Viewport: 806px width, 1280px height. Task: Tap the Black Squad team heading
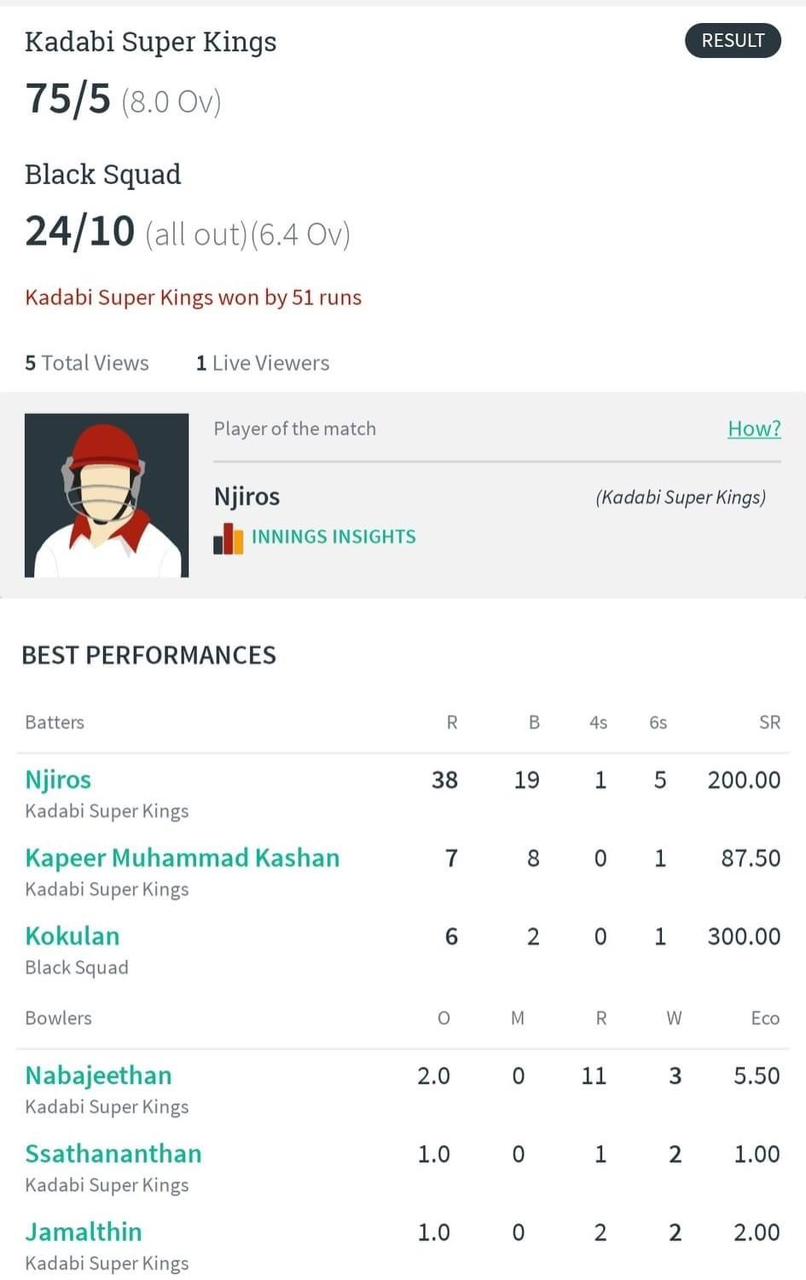[x=103, y=174]
